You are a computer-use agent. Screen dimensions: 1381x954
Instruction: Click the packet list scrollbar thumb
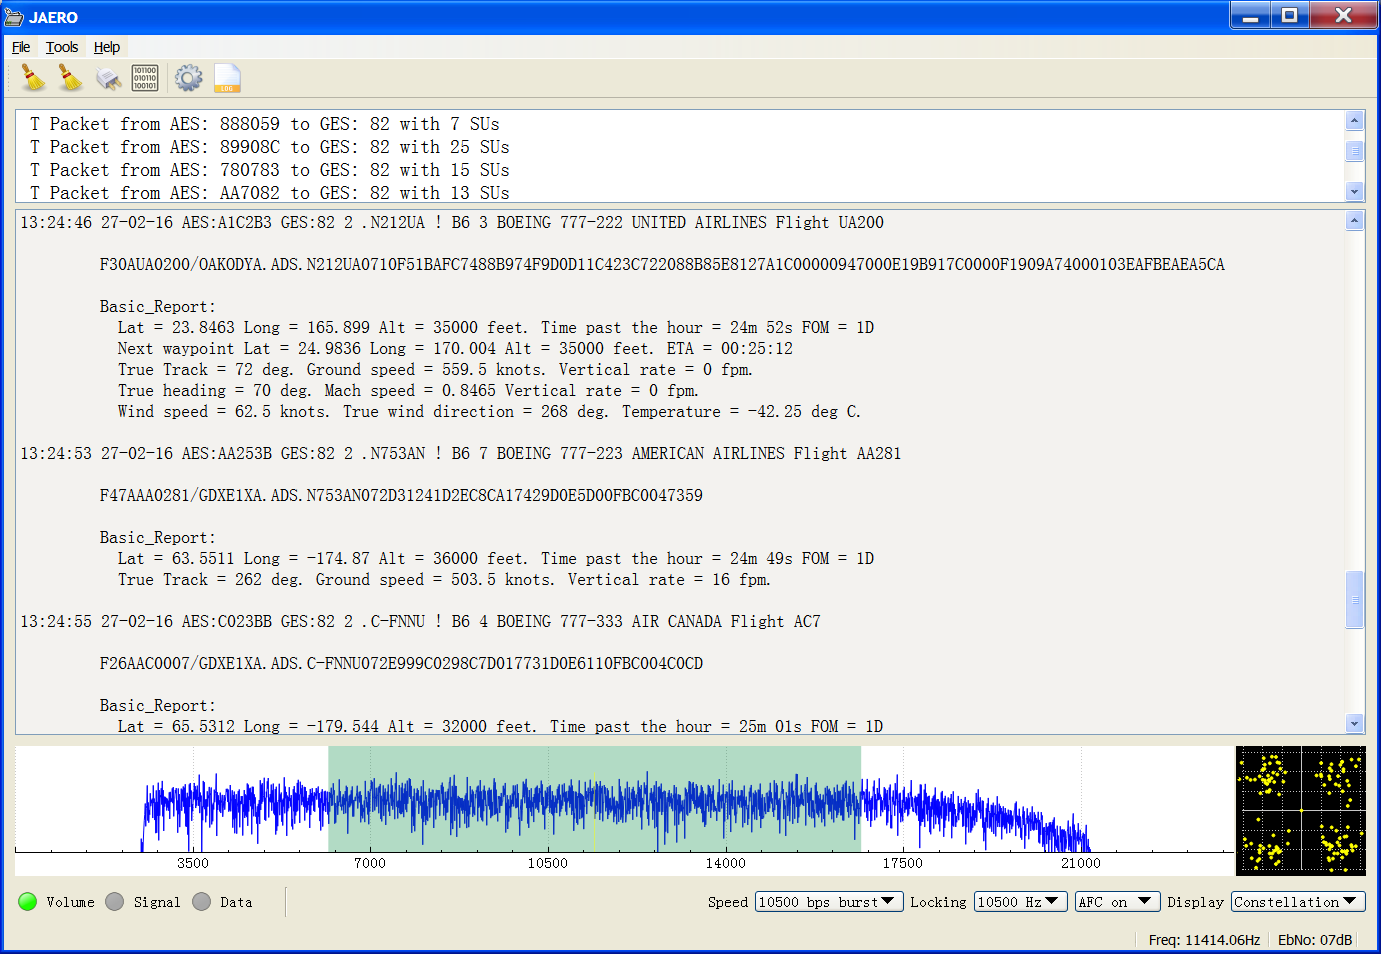tap(1355, 151)
